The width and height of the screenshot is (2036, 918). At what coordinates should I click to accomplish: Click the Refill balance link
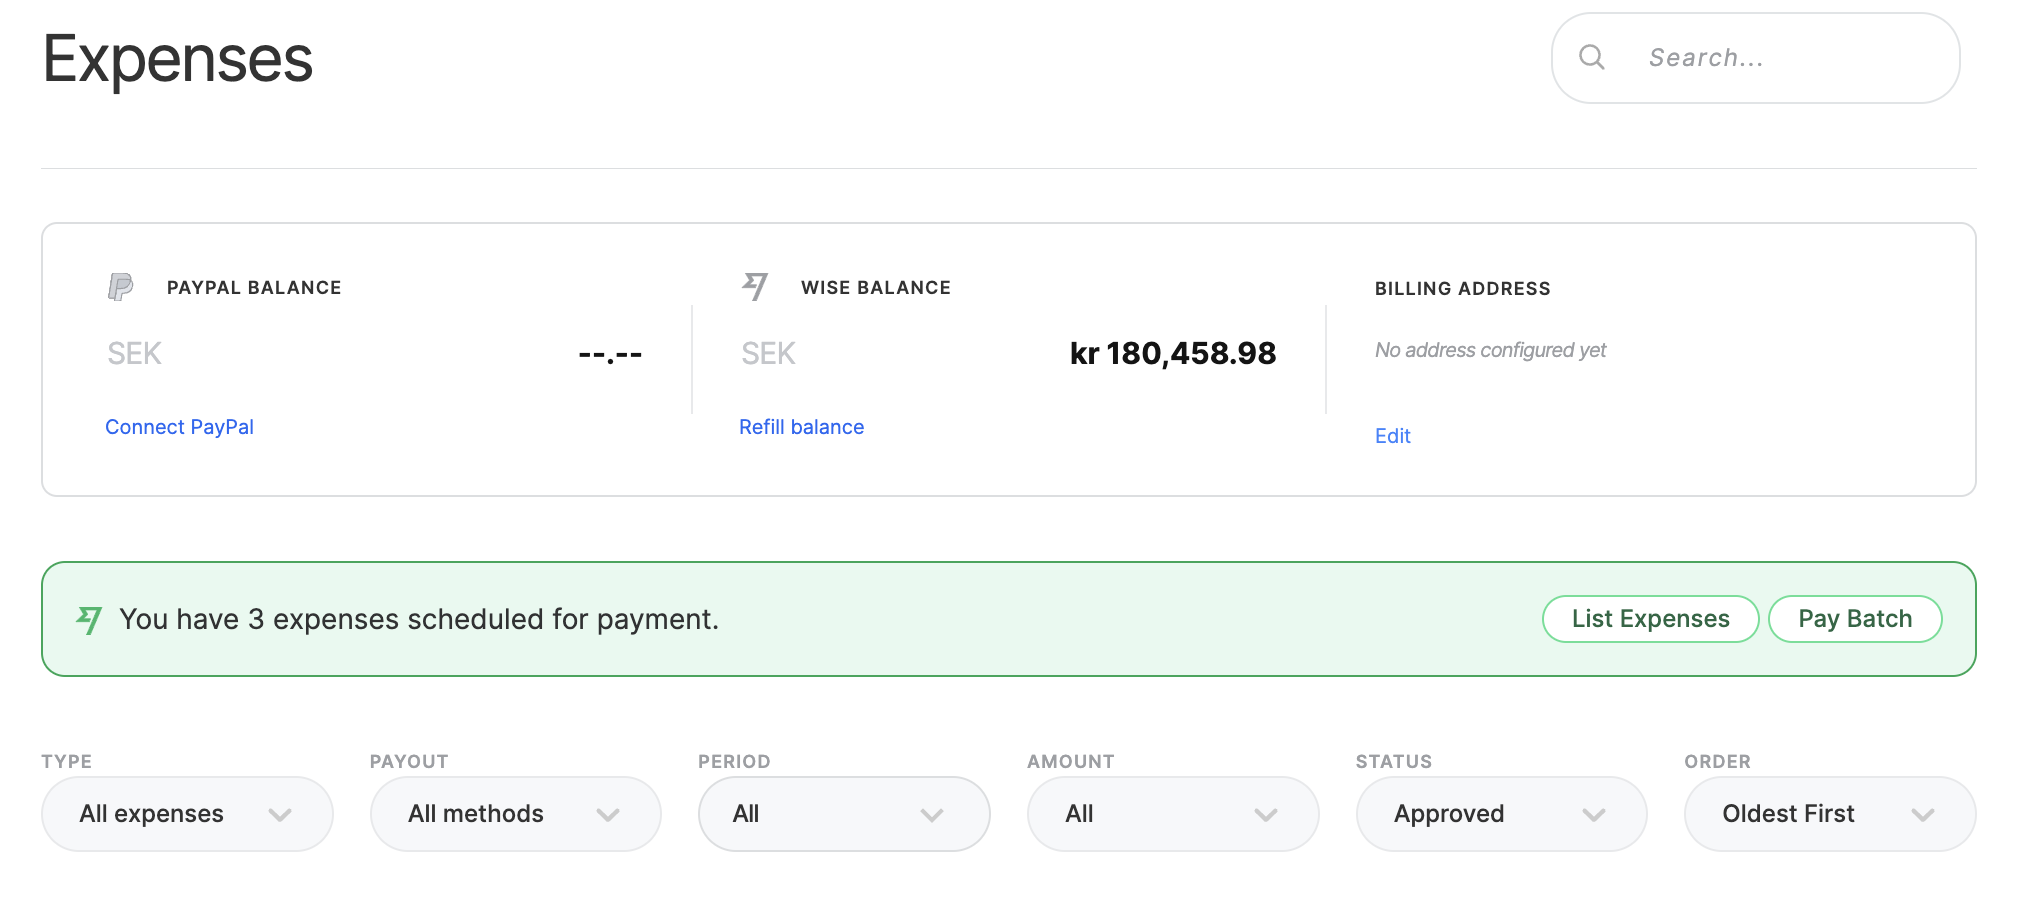tap(801, 427)
